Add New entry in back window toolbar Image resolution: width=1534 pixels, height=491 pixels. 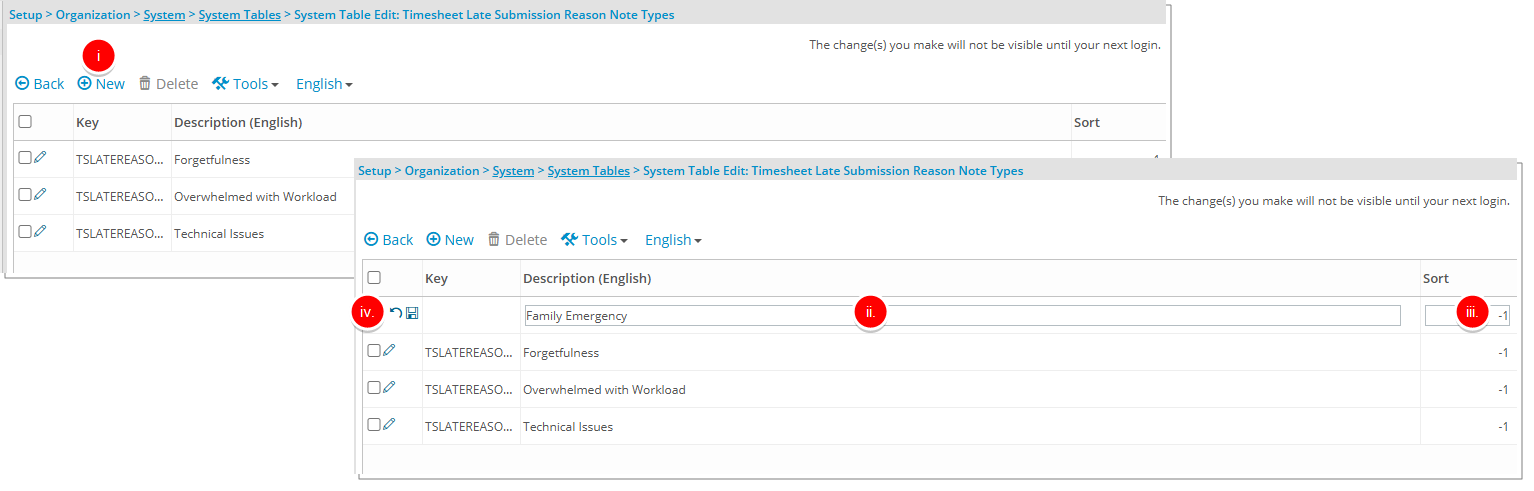click(101, 84)
